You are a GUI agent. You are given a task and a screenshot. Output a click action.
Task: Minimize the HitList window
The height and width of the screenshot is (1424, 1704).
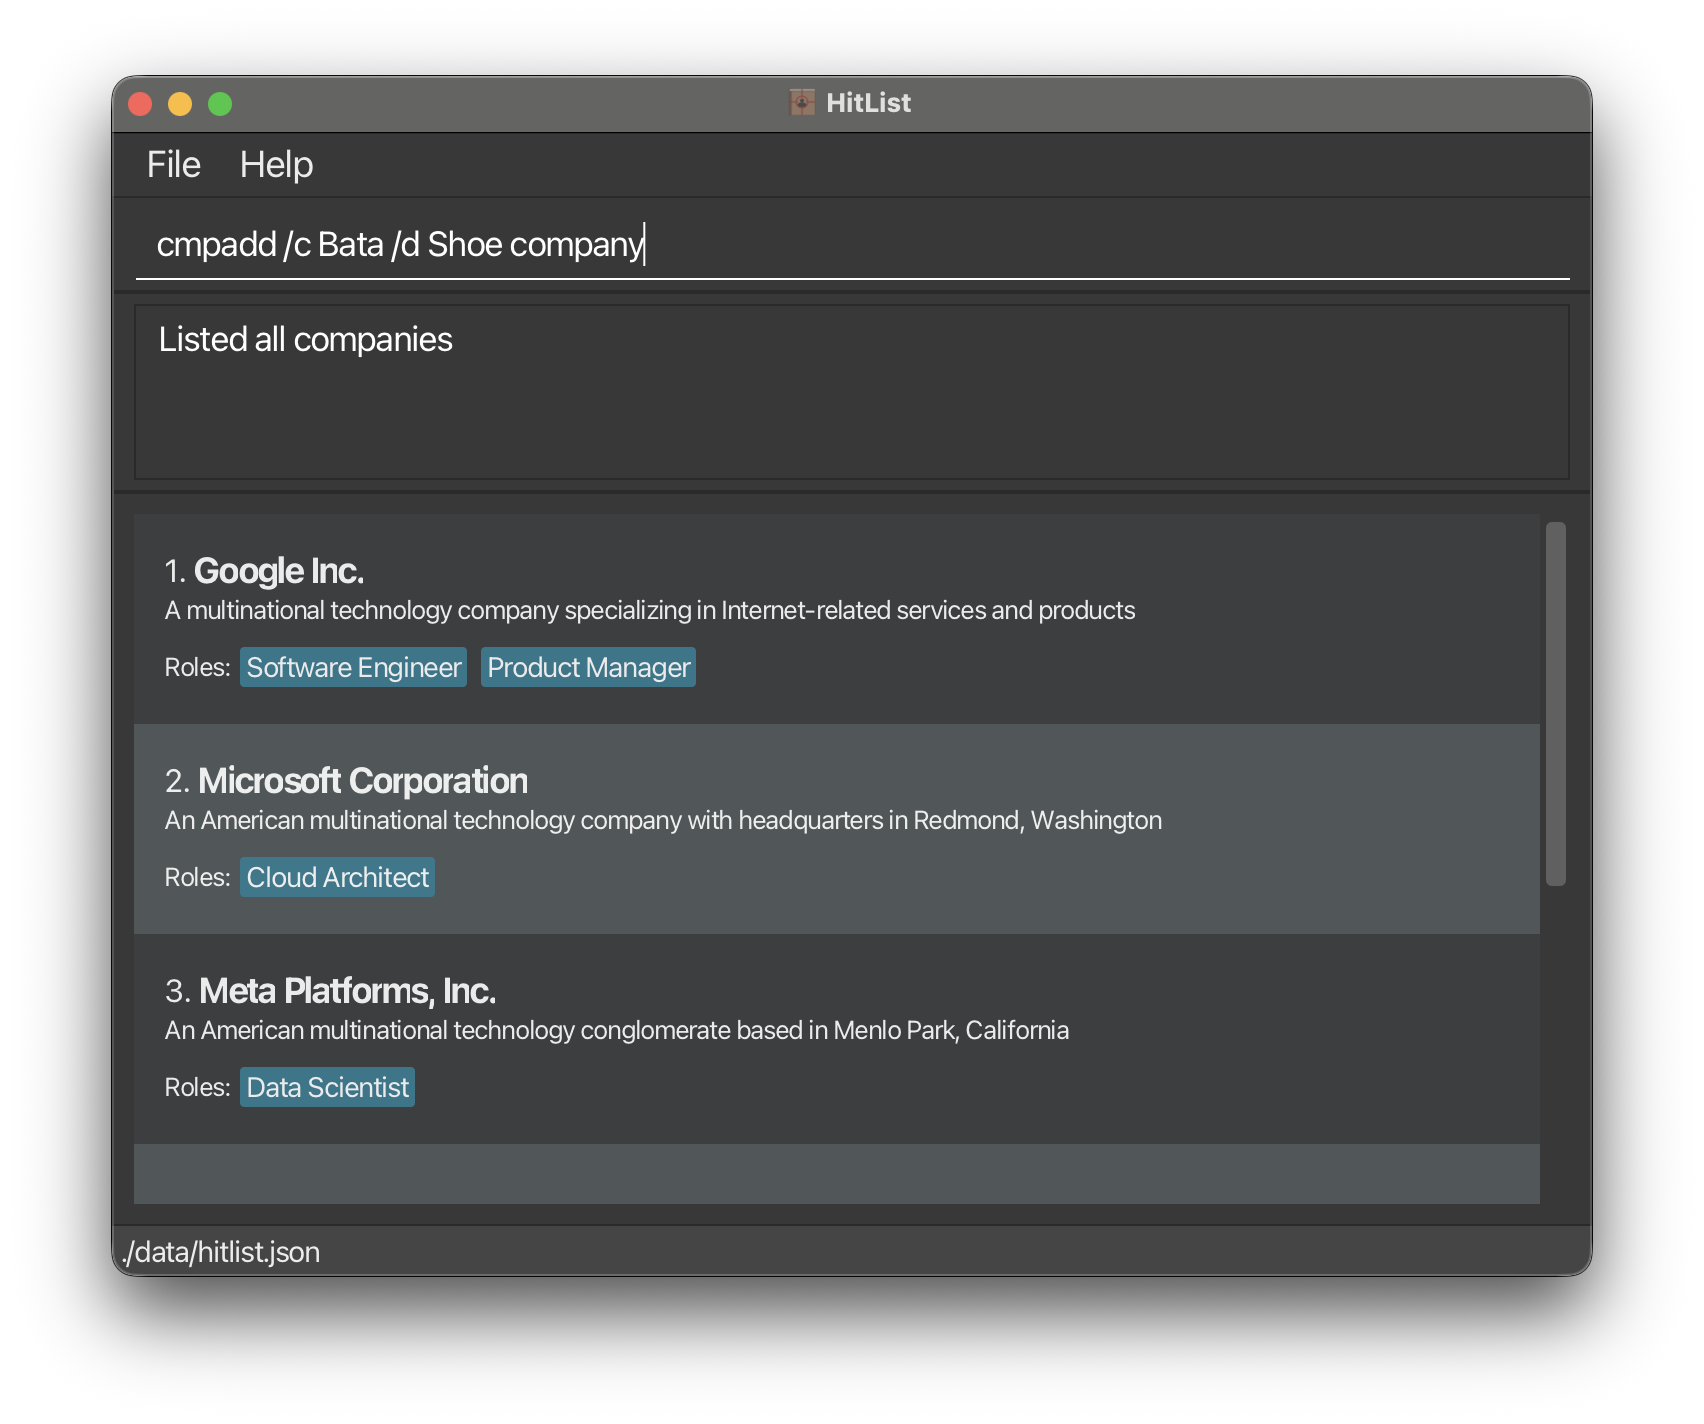(x=180, y=104)
